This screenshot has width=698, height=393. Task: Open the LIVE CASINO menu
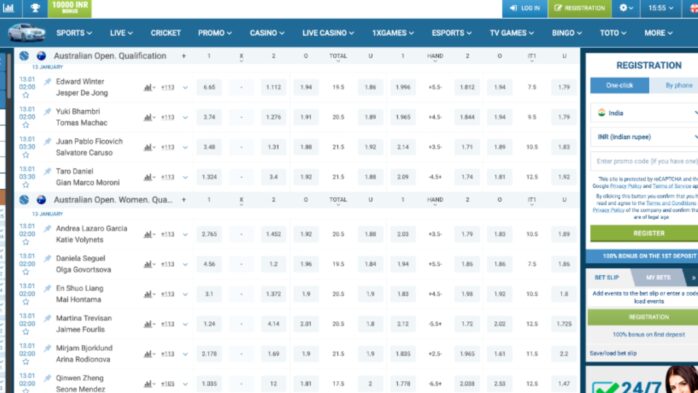click(328, 33)
